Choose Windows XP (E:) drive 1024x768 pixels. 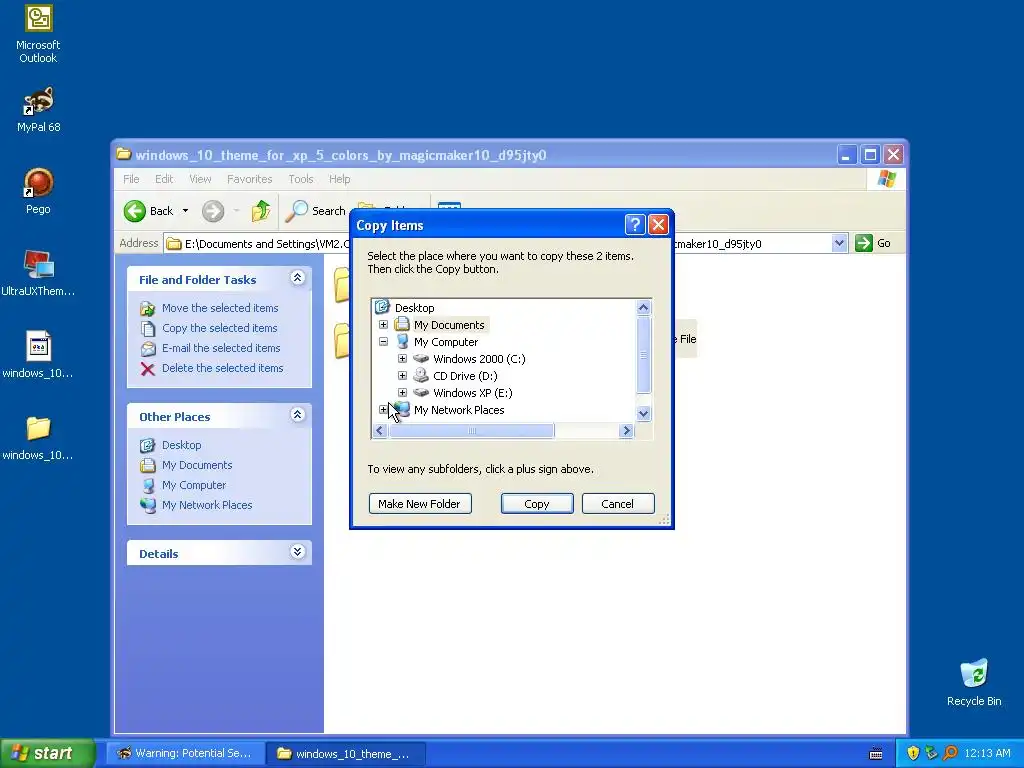click(473, 392)
